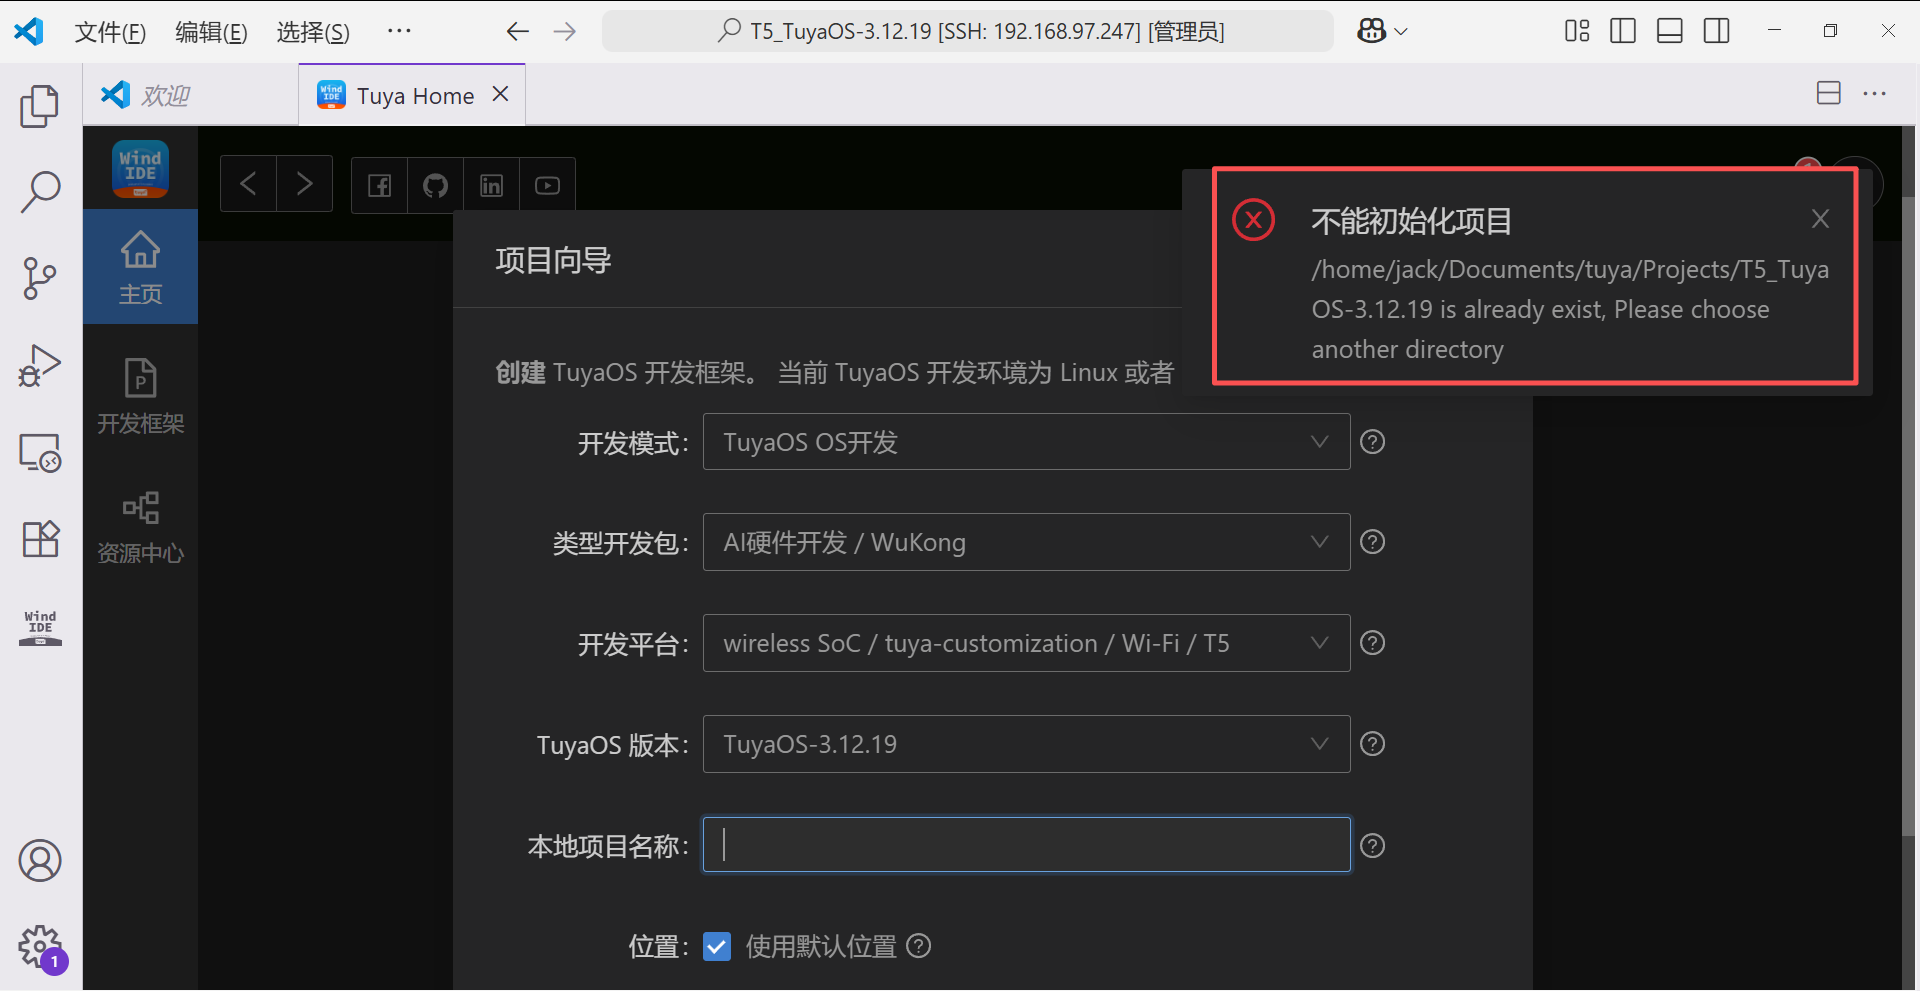Click Customize Layout icon in title bar
The image size is (1920, 991).
pos(1577,31)
